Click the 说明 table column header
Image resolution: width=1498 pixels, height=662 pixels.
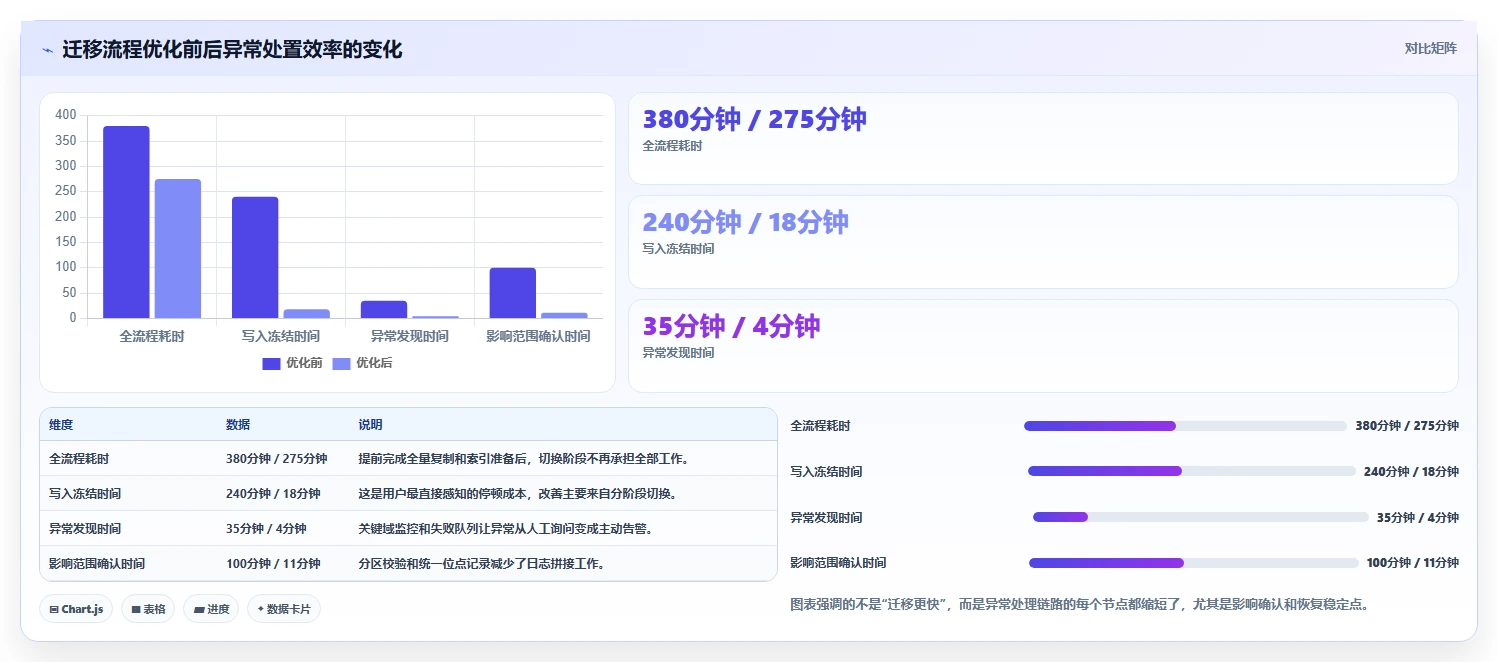click(x=370, y=425)
